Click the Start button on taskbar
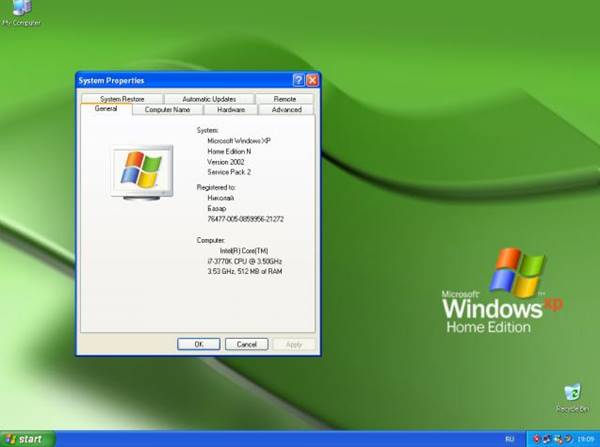 tap(28, 439)
